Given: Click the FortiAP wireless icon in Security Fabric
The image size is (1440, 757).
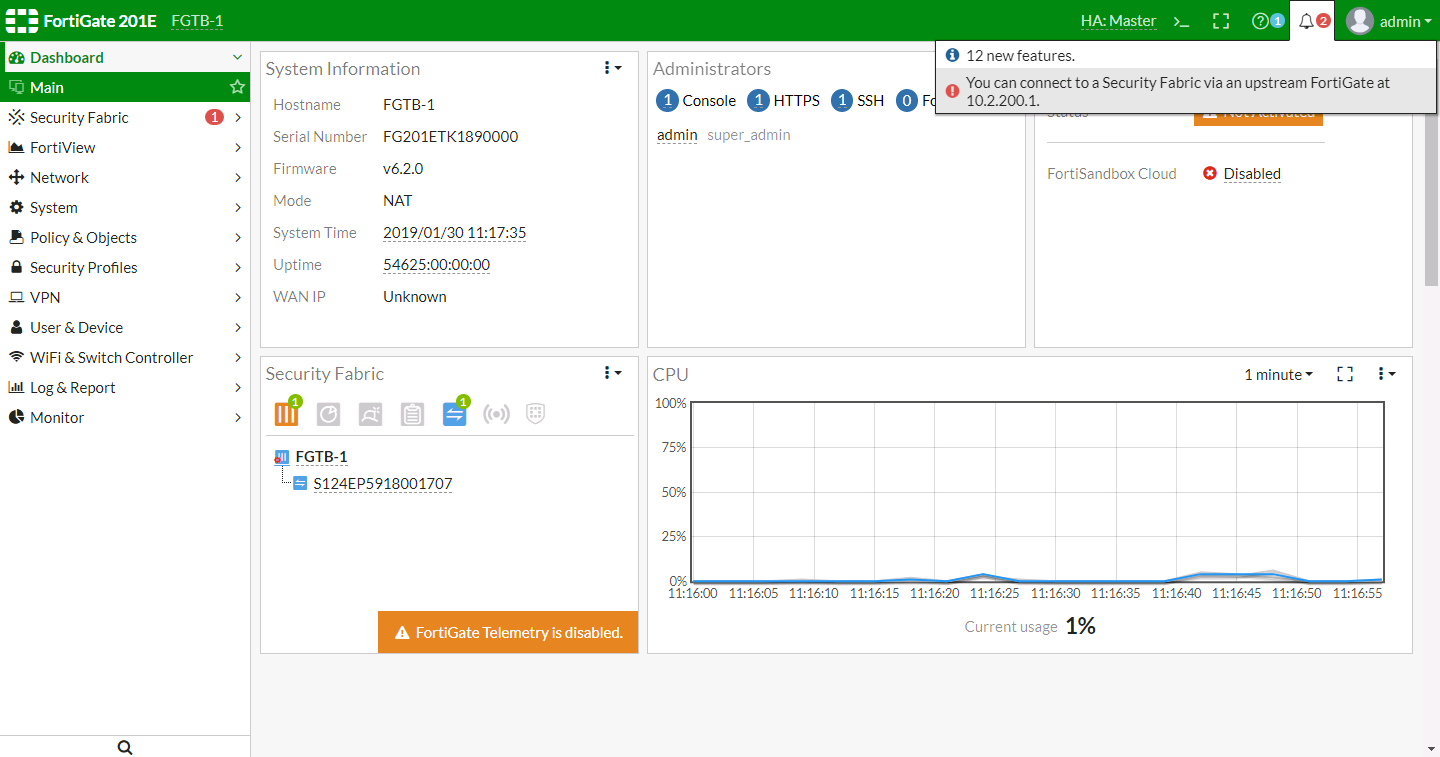Looking at the screenshot, I should (496, 414).
